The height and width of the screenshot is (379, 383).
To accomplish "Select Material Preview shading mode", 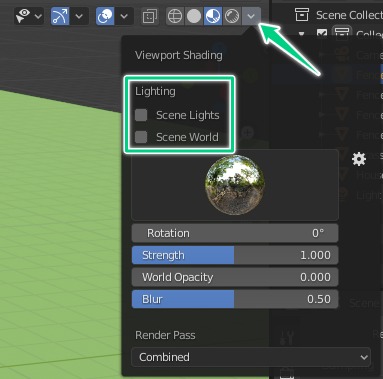I will pos(213,16).
